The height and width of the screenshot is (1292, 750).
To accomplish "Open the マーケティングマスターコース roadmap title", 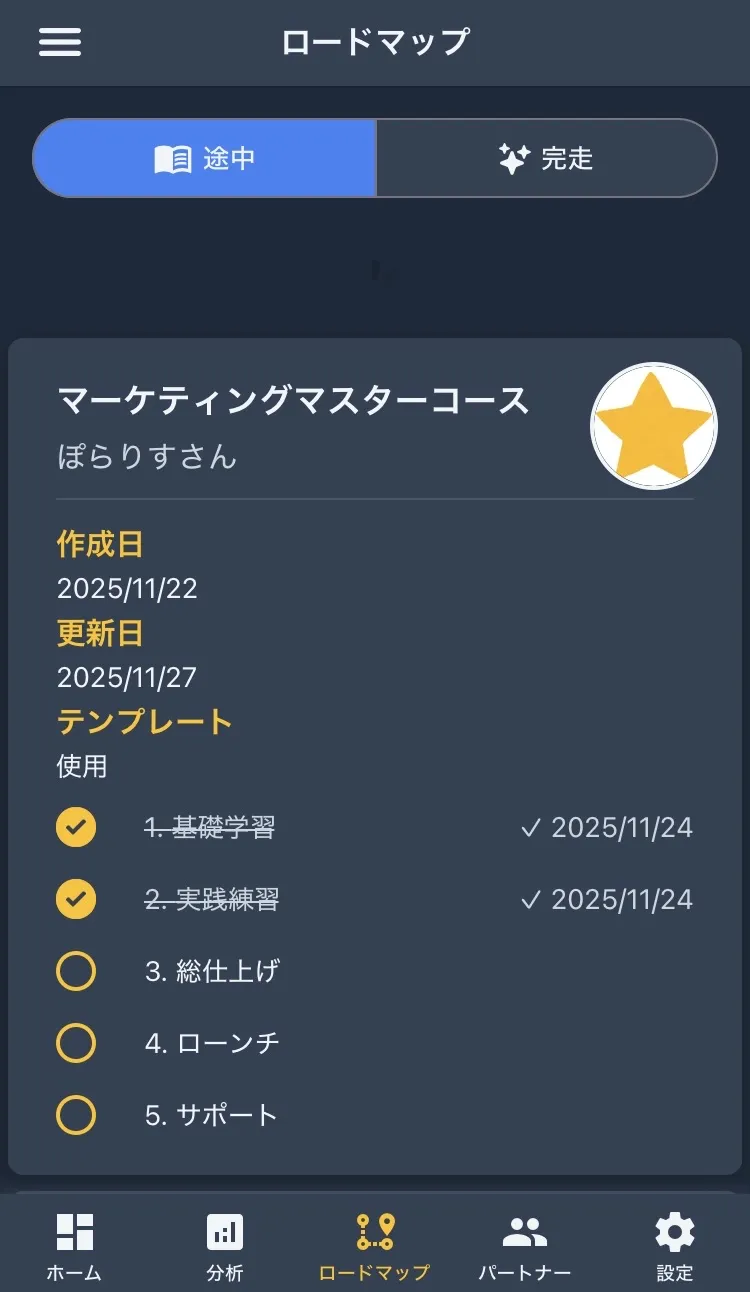I will (293, 401).
